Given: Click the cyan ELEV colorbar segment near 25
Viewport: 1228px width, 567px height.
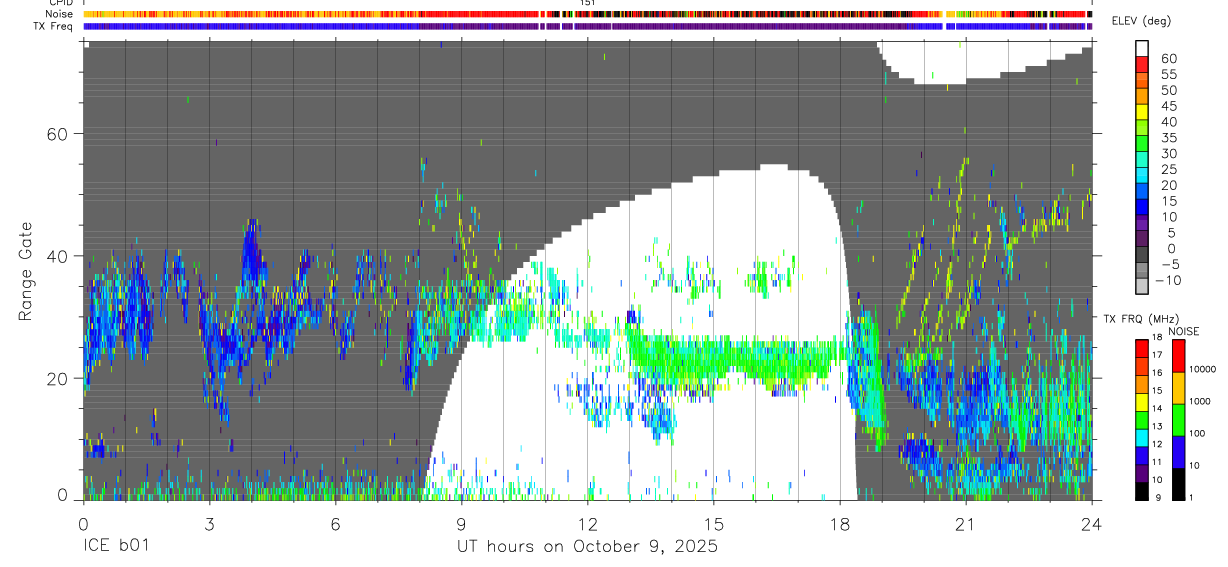Looking at the screenshot, I should (x=1142, y=174).
